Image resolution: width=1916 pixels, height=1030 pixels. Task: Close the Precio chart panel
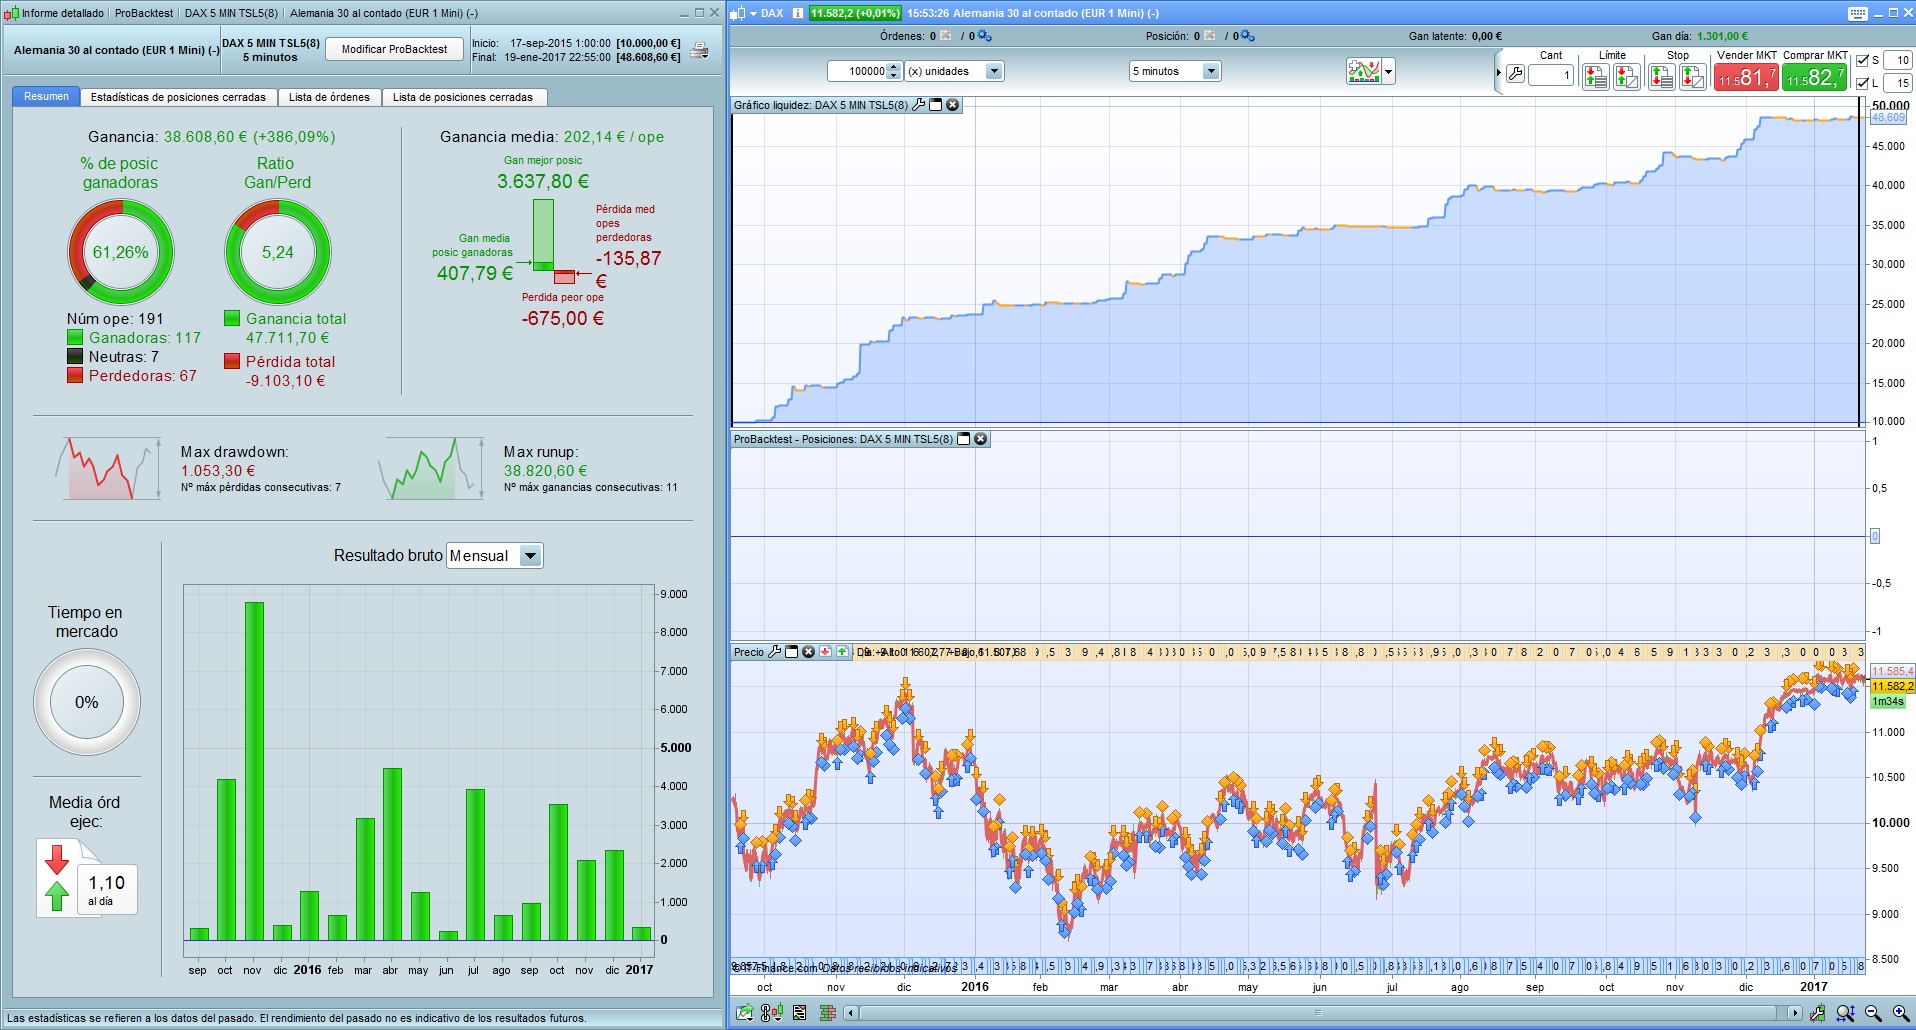809,652
